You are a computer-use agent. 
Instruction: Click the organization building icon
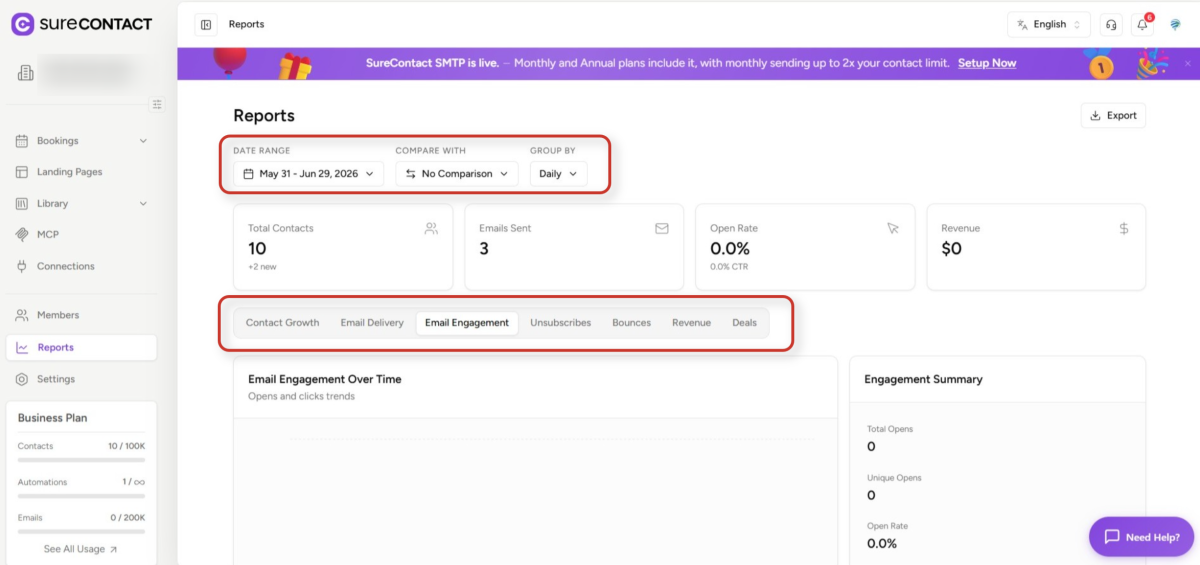[x=26, y=73]
